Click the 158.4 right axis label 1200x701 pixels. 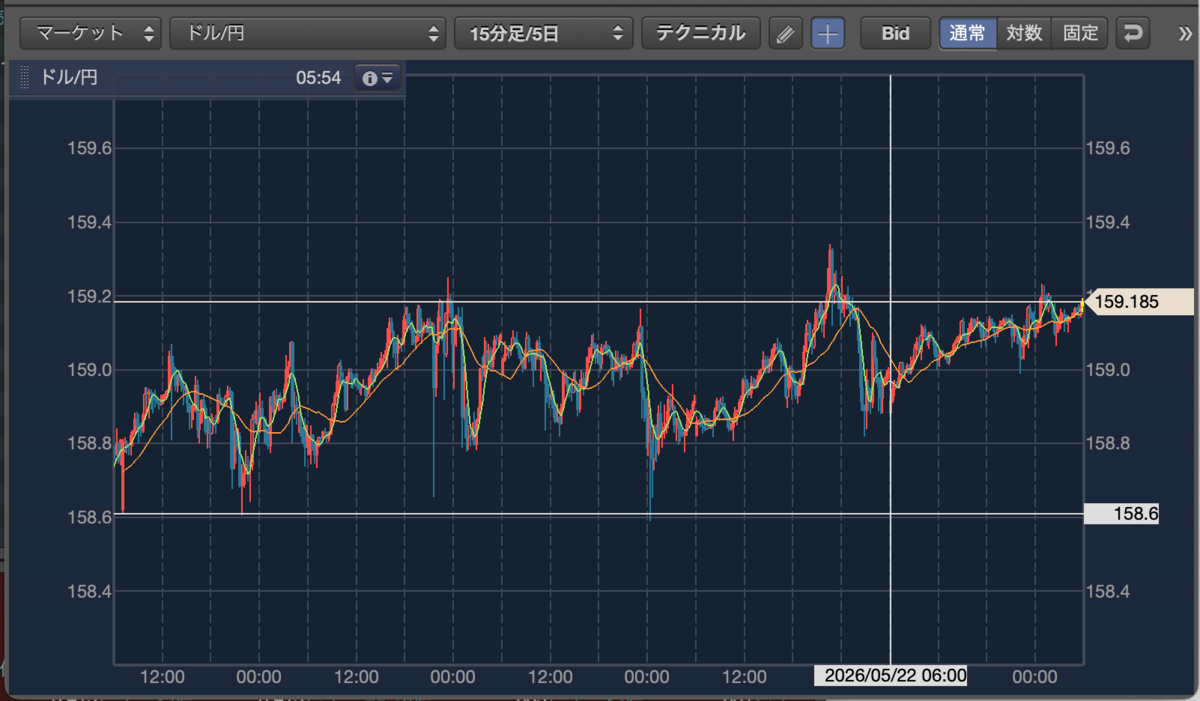(1107, 591)
